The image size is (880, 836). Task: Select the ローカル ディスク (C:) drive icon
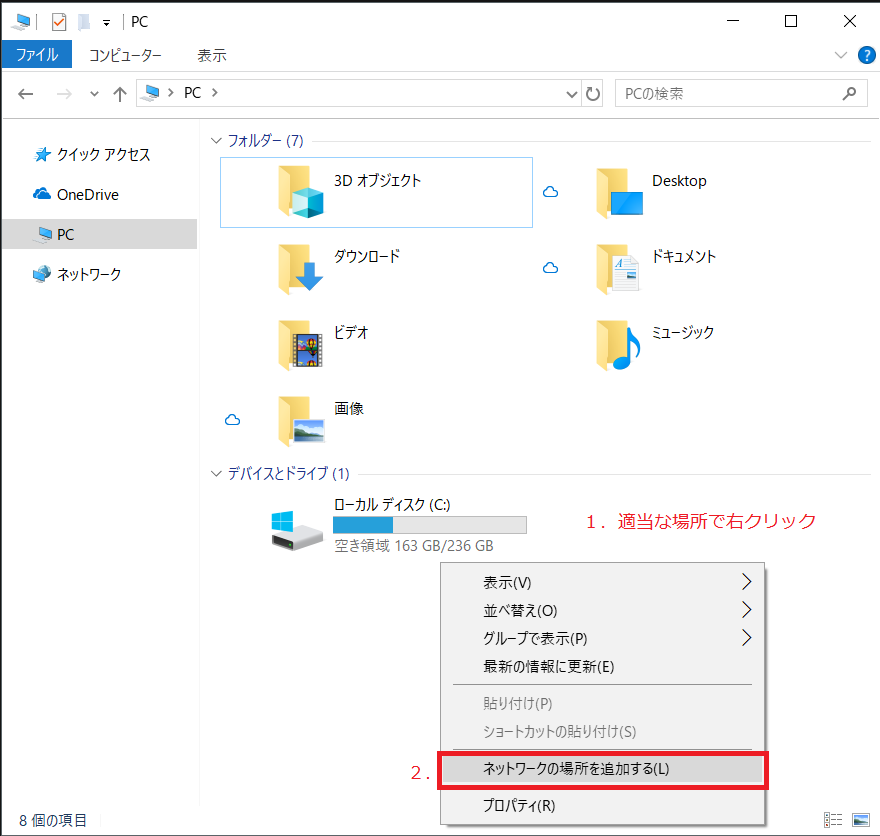(x=297, y=528)
